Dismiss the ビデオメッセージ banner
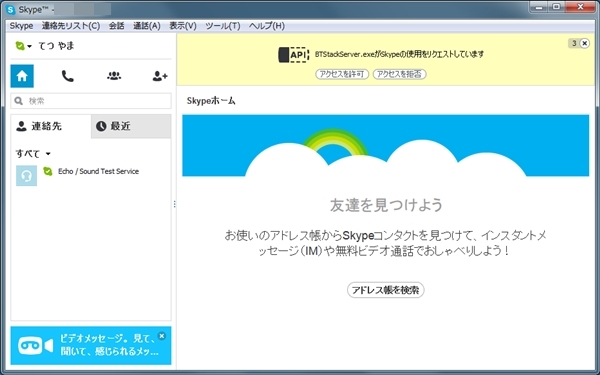 [x=162, y=336]
